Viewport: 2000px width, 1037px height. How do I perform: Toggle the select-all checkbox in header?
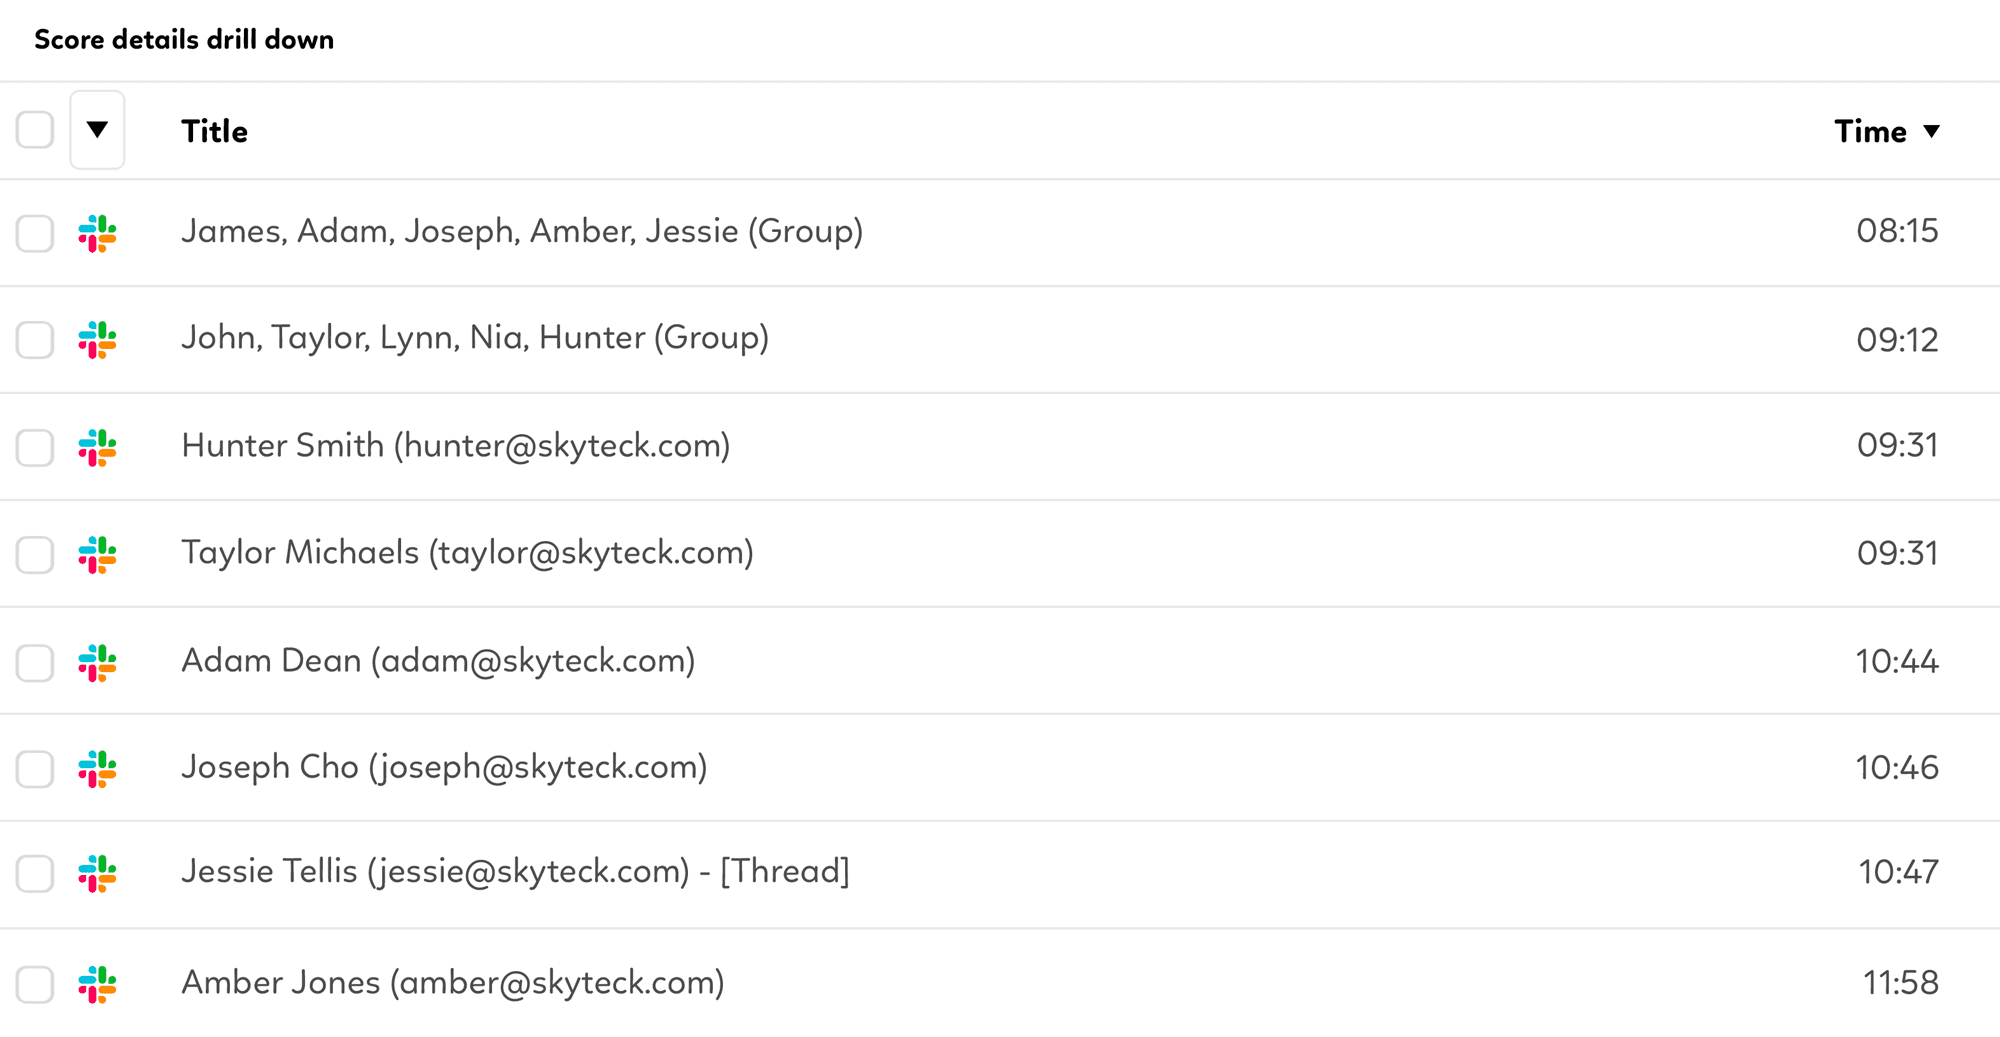click(35, 130)
